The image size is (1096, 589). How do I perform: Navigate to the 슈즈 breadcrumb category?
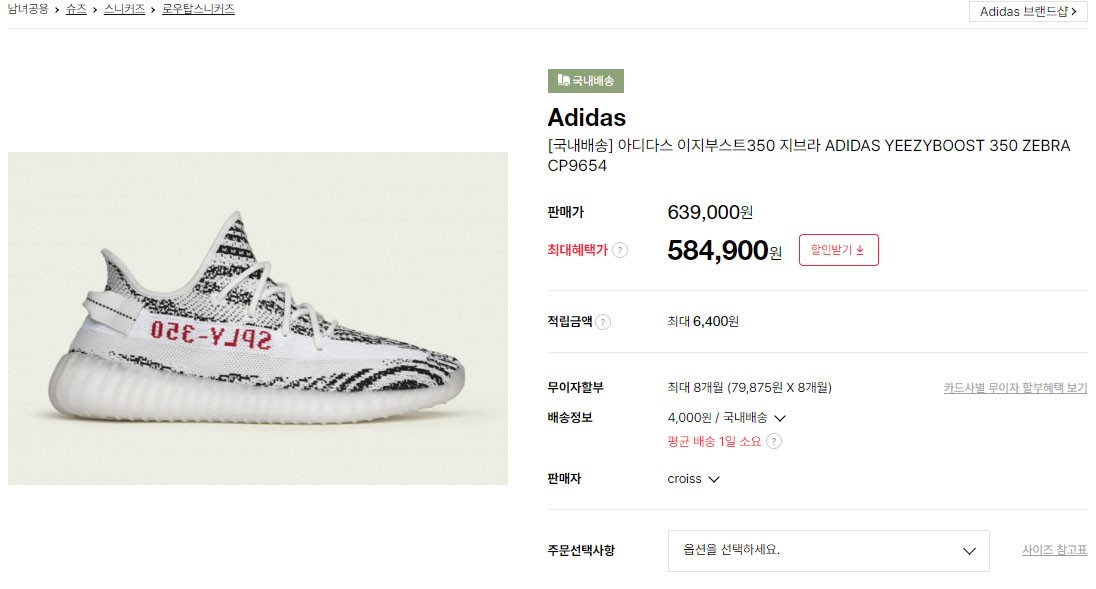pos(77,9)
